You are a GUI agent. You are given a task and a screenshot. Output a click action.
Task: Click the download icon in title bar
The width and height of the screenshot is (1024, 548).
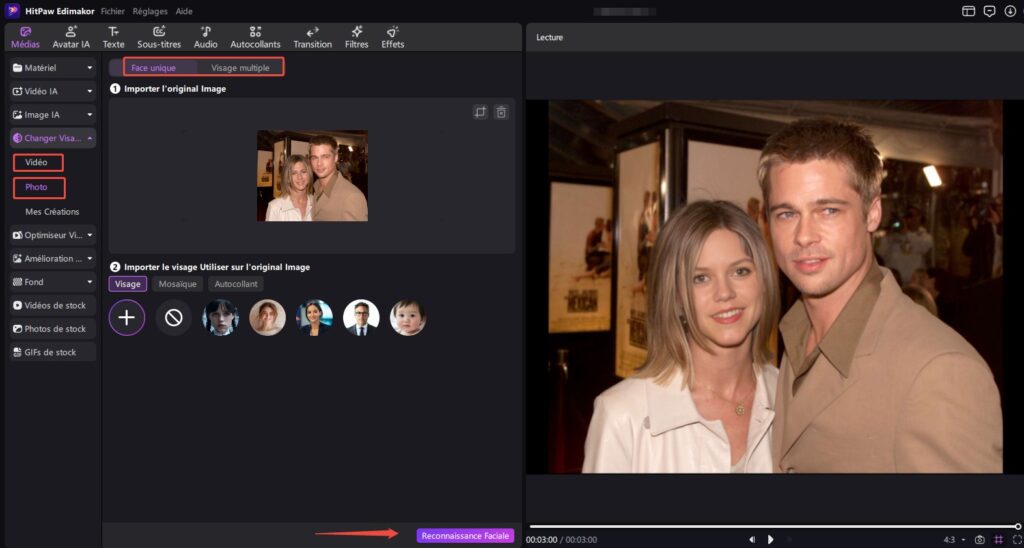[x=1010, y=11]
